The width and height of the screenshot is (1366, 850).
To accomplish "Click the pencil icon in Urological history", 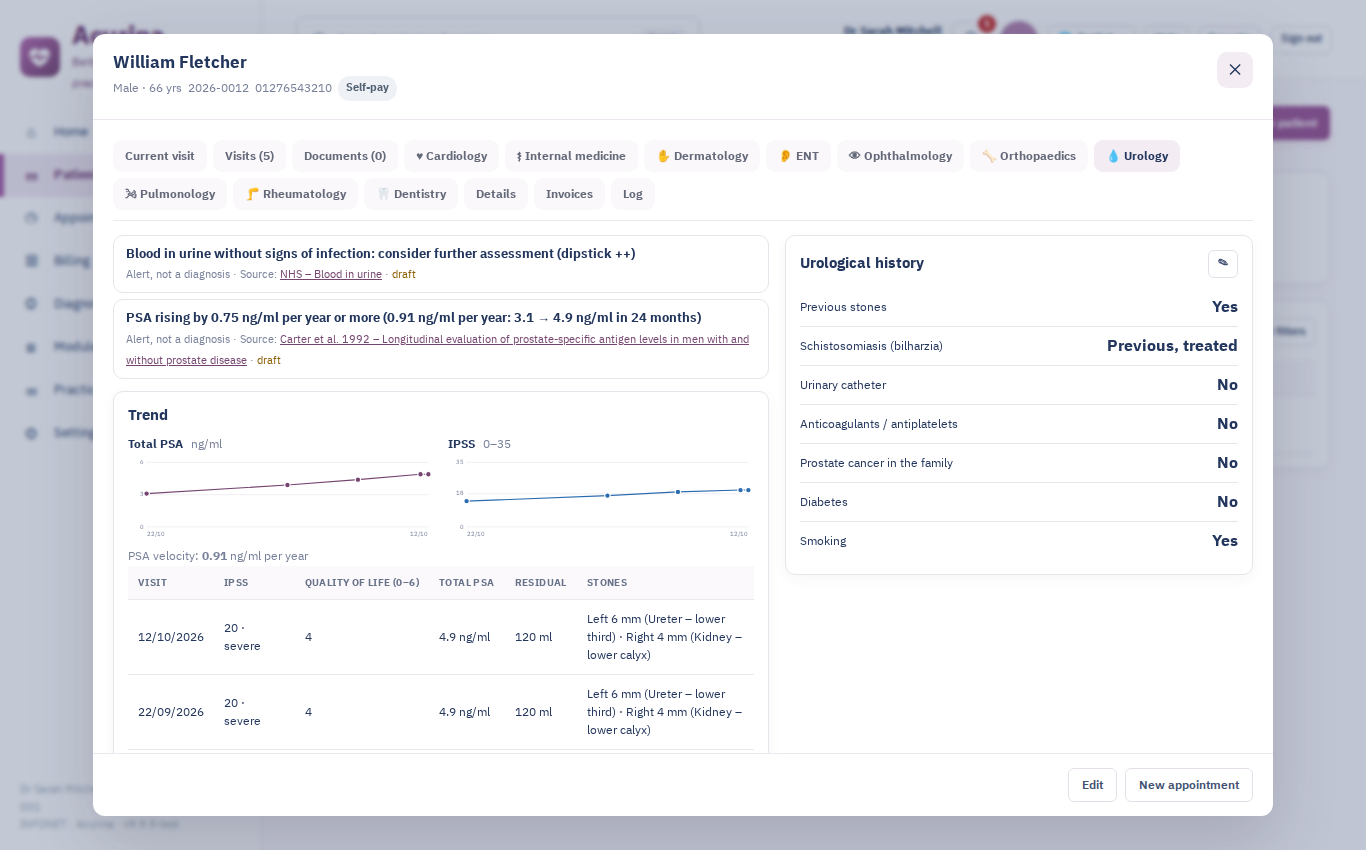I will click(x=1223, y=264).
